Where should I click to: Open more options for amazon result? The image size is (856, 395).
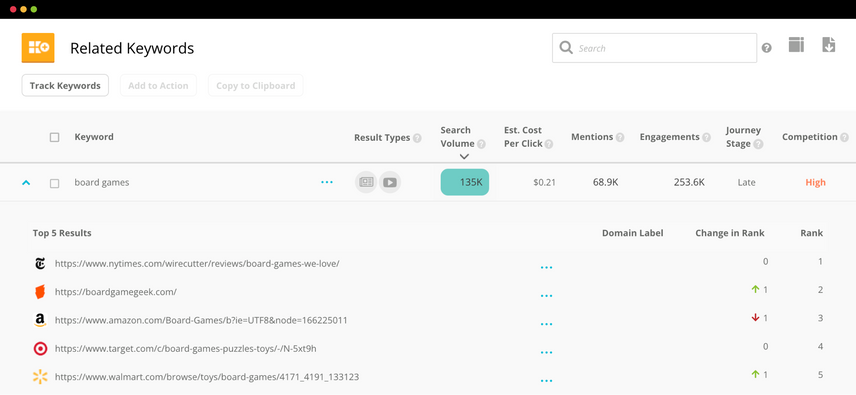coord(546,324)
